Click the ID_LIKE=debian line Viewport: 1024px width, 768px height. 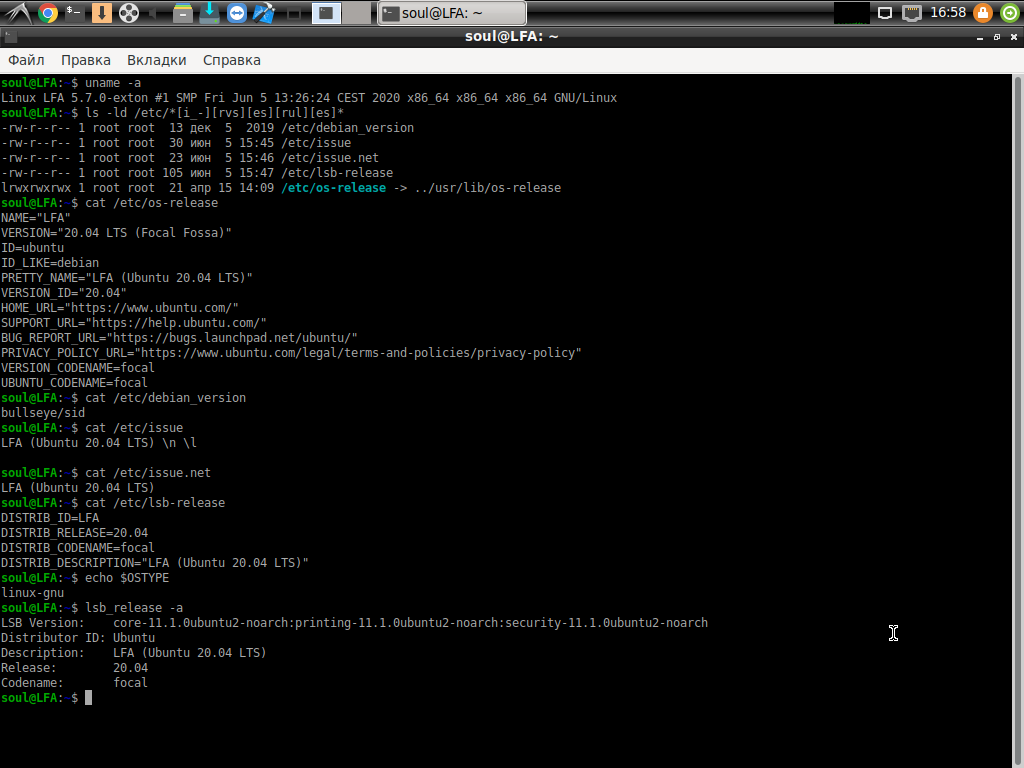pyautogui.click(x=50, y=263)
